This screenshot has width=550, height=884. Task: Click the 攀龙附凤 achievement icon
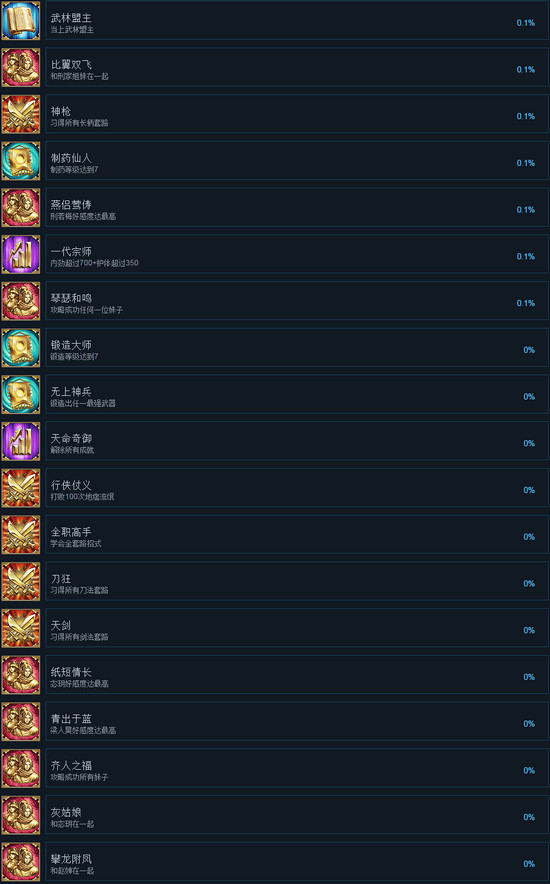[x=21, y=862]
